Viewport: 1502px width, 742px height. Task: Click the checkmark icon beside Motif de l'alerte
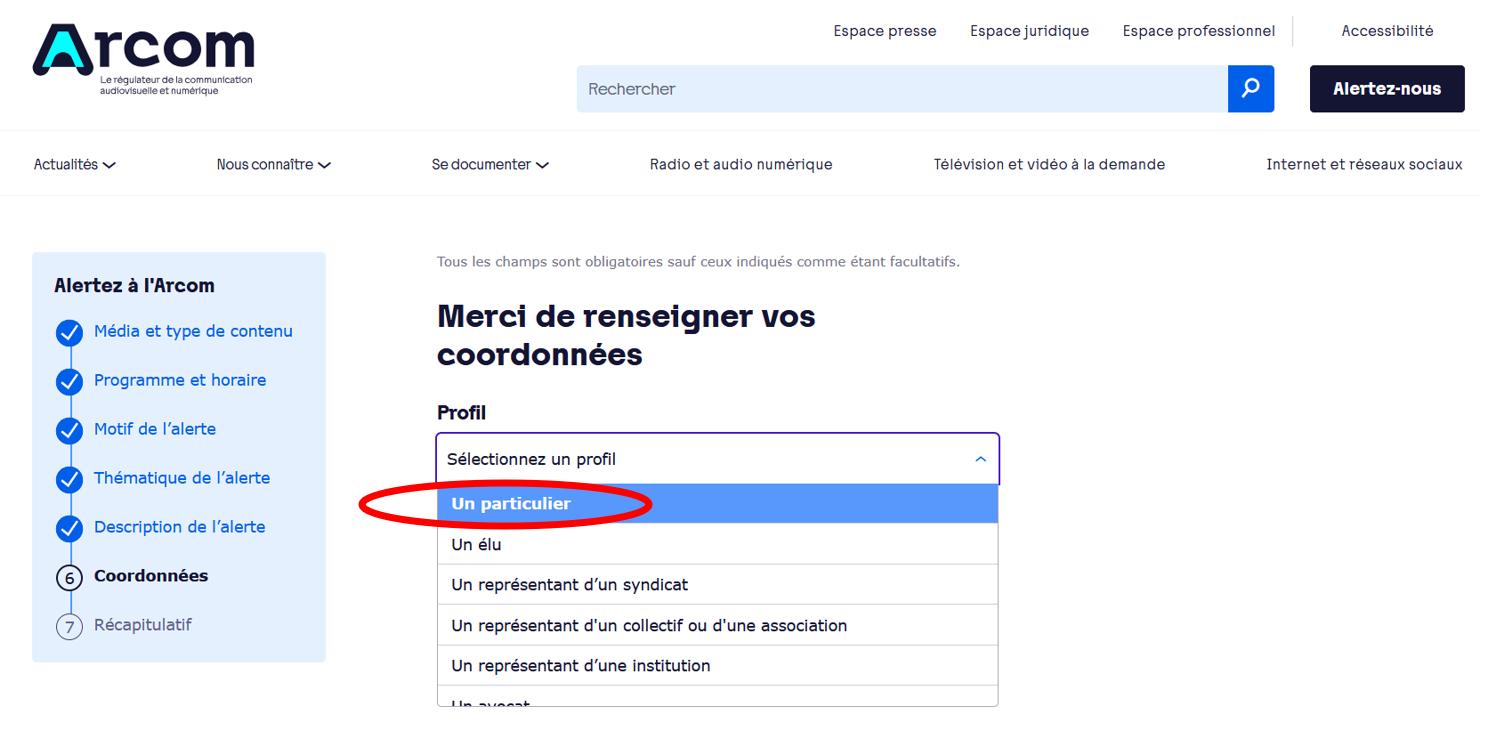pos(69,431)
